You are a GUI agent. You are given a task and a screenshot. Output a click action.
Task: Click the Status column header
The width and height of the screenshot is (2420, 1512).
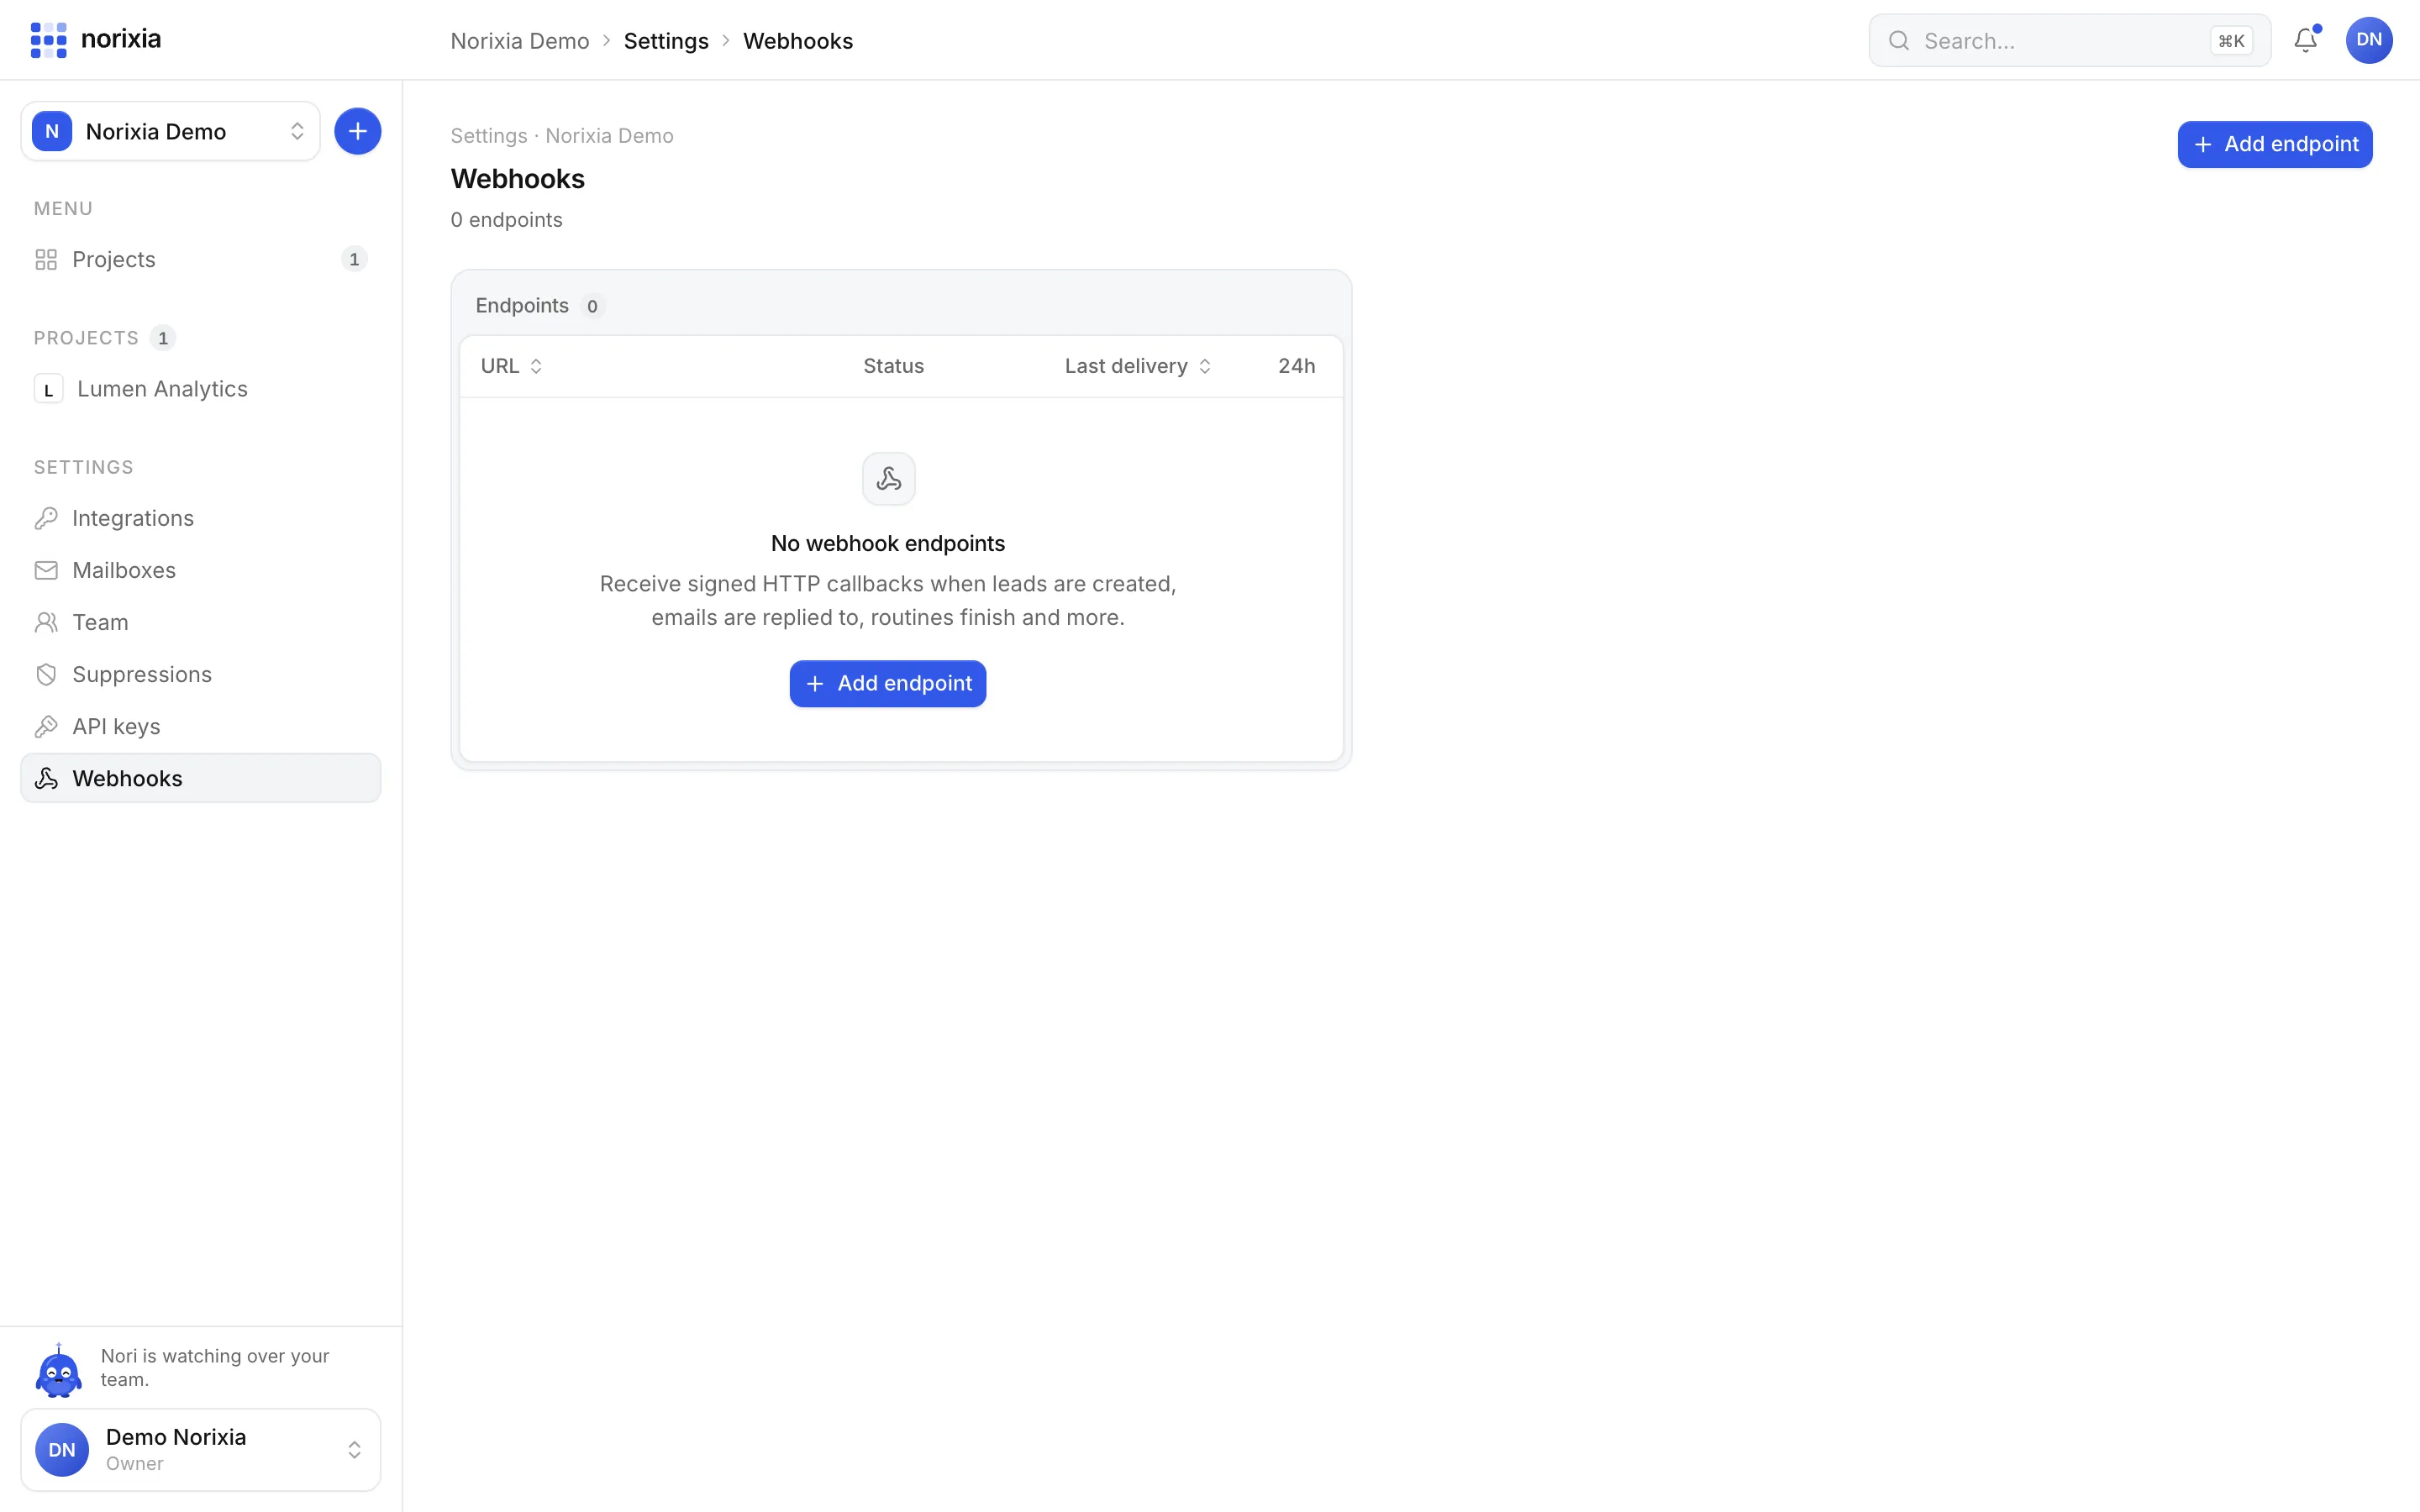[x=893, y=366]
